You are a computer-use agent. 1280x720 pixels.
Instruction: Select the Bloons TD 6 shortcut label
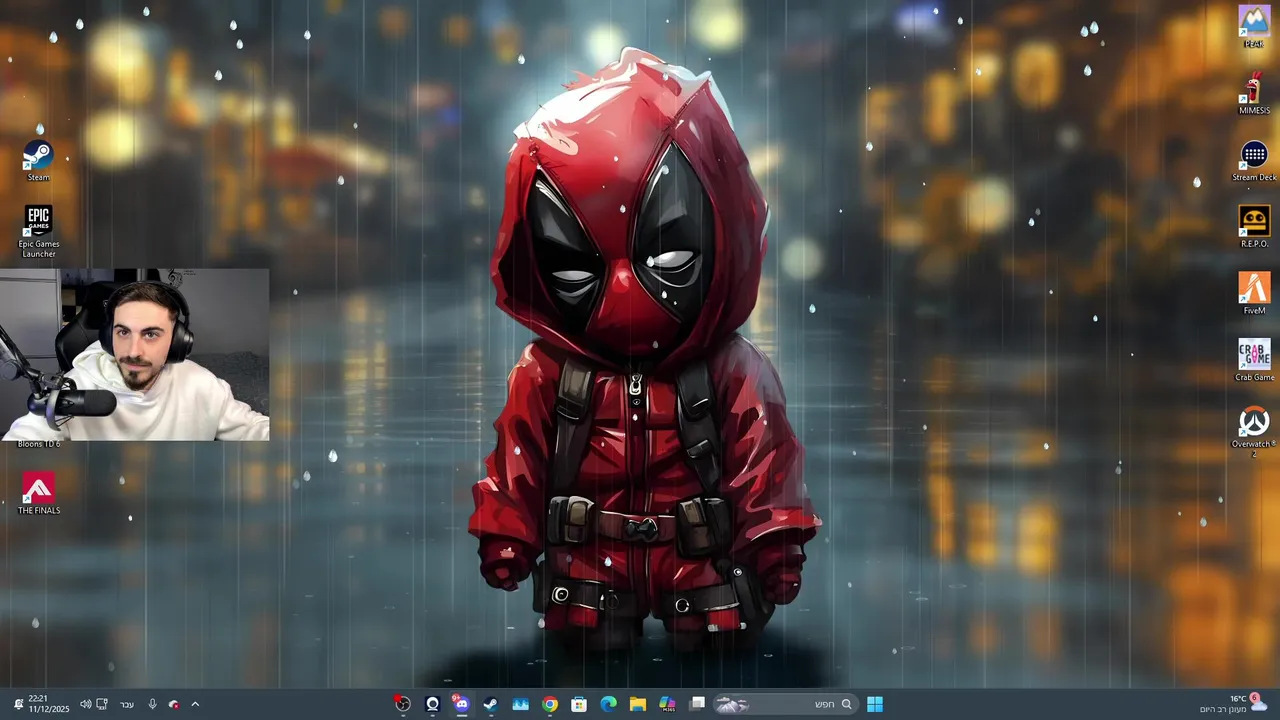[x=38, y=444]
